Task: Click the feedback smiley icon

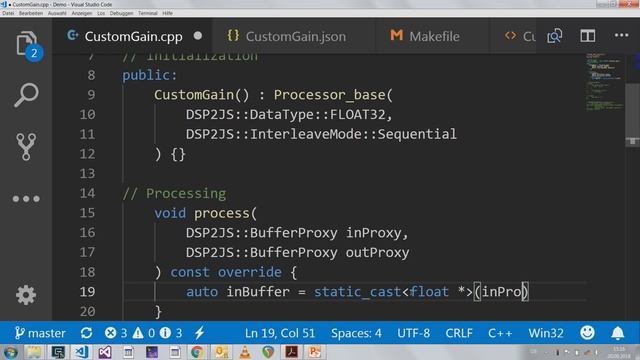Action: coord(587,333)
